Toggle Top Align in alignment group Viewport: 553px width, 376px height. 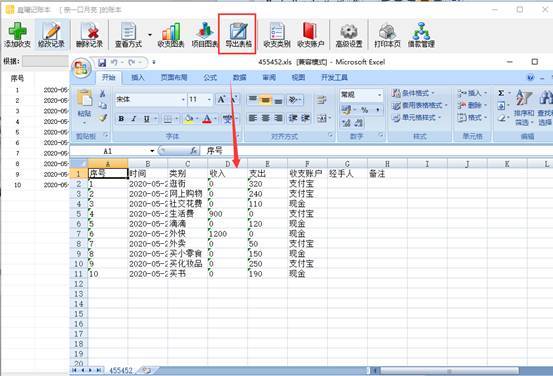253,100
